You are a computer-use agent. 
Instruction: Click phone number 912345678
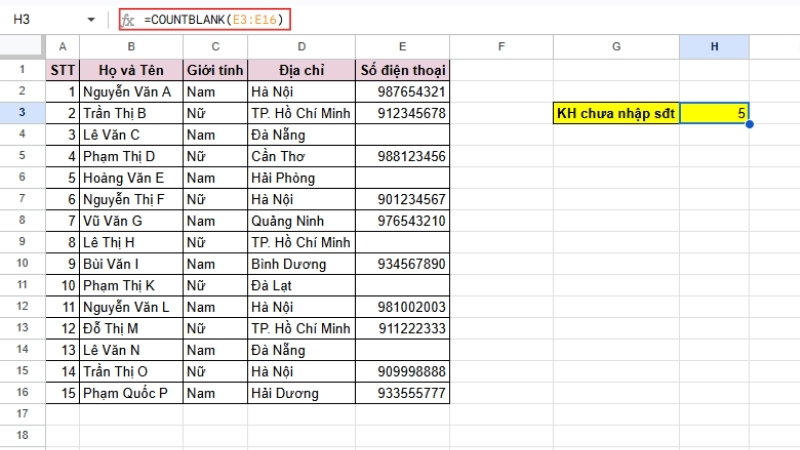point(403,113)
